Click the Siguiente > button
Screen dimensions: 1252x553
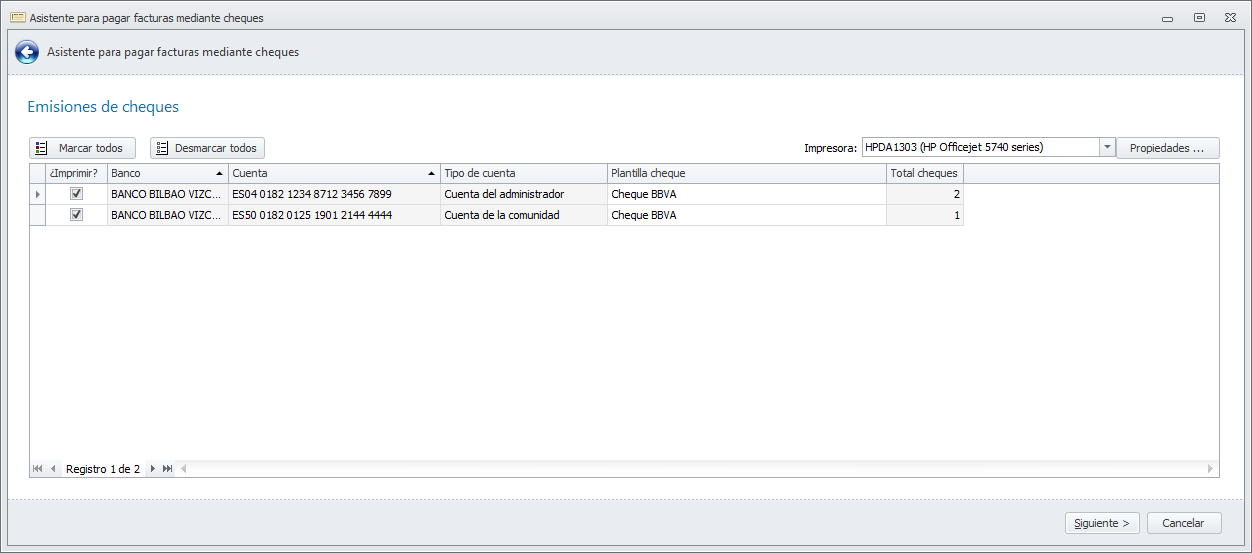(1101, 523)
